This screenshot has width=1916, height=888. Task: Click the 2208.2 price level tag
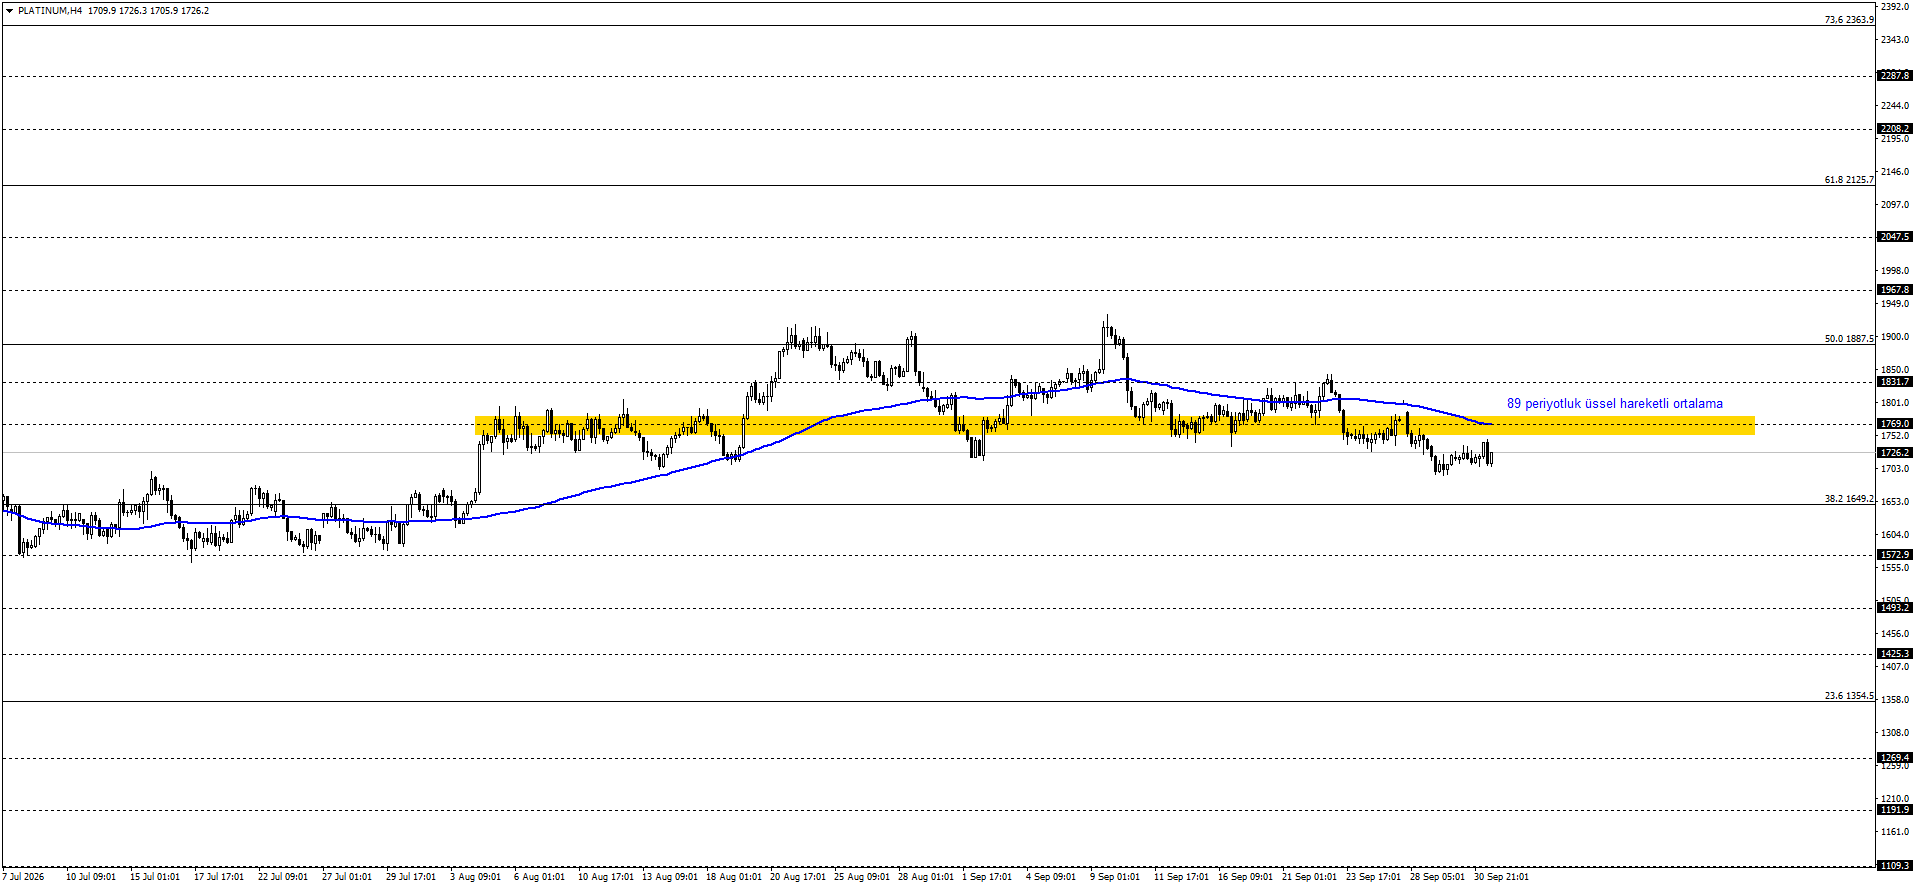pyautogui.click(x=1895, y=129)
